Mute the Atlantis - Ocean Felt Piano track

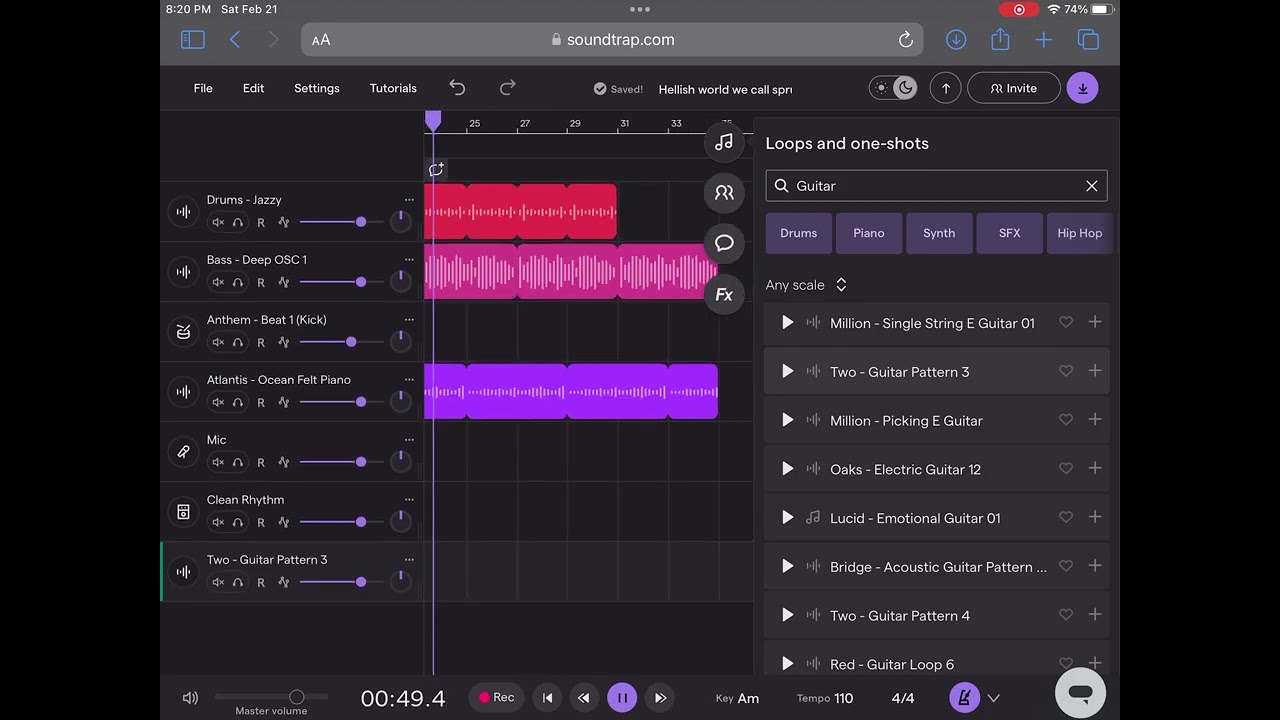click(218, 402)
